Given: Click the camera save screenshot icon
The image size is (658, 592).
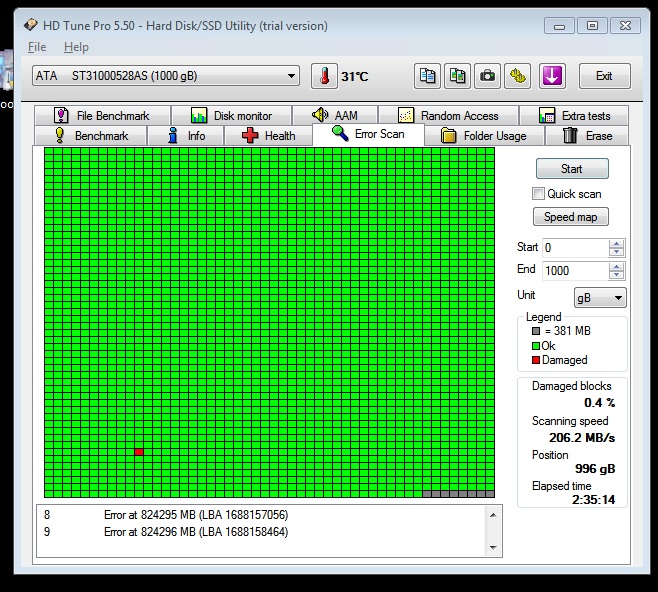Looking at the screenshot, I should pyautogui.click(x=487, y=76).
